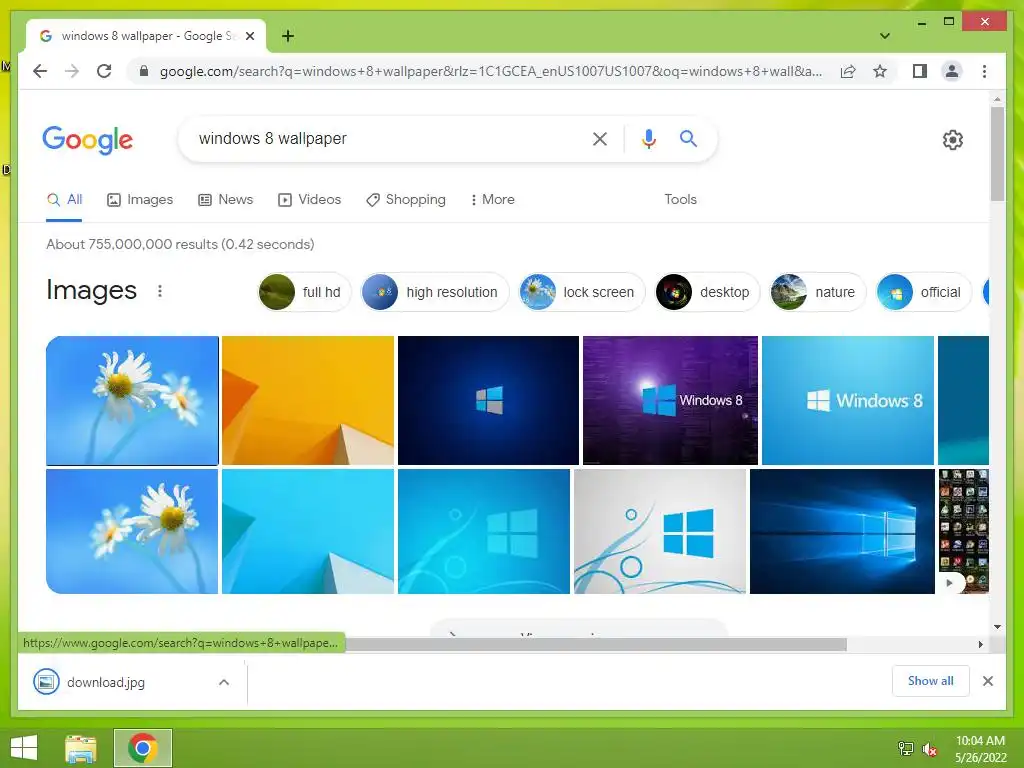
Task: Open the bottom-row daisy wallpaper thumbnail
Action: tap(132, 532)
